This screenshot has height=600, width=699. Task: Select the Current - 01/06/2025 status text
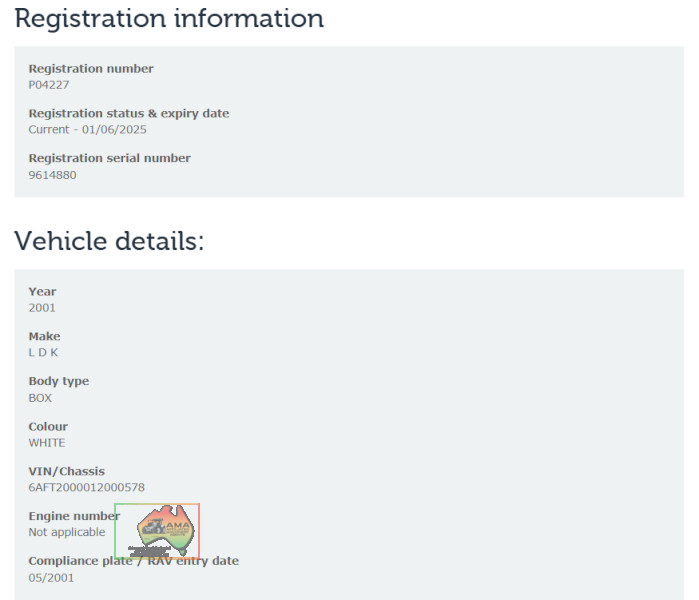[x=87, y=130]
